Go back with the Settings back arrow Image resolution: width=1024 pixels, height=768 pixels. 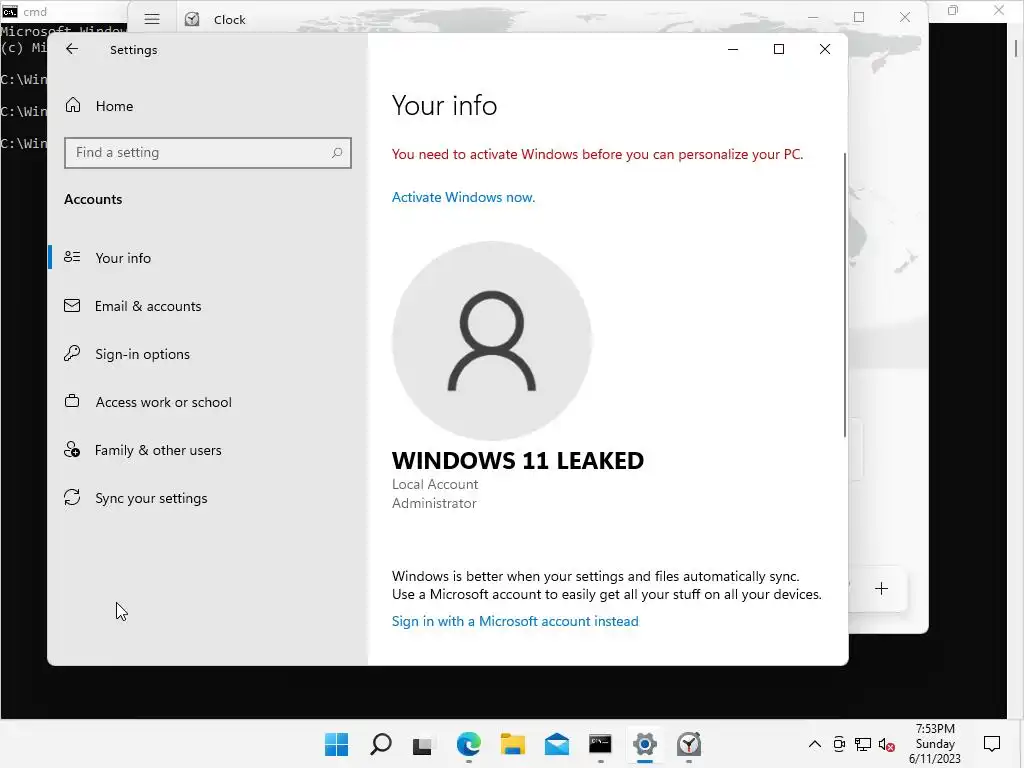pos(72,49)
